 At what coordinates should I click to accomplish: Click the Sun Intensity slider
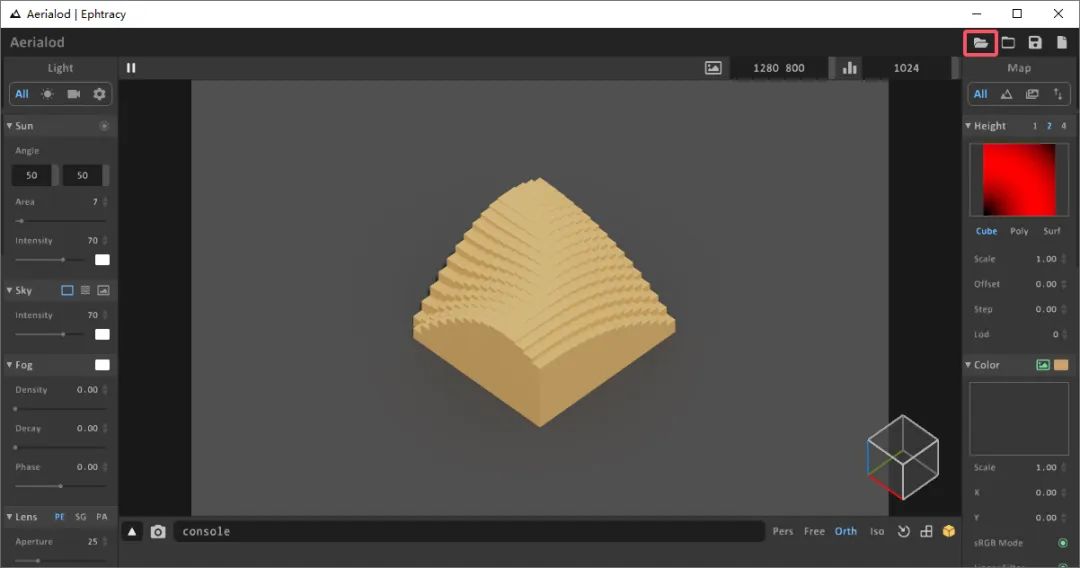coord(52,260)
